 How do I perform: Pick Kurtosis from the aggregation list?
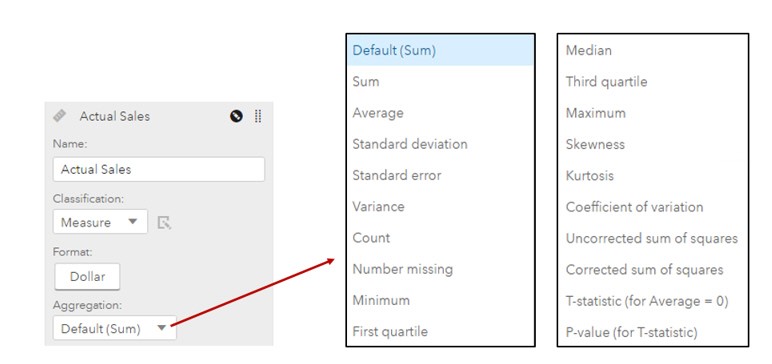pyautogui.click(x=590, y=175)
